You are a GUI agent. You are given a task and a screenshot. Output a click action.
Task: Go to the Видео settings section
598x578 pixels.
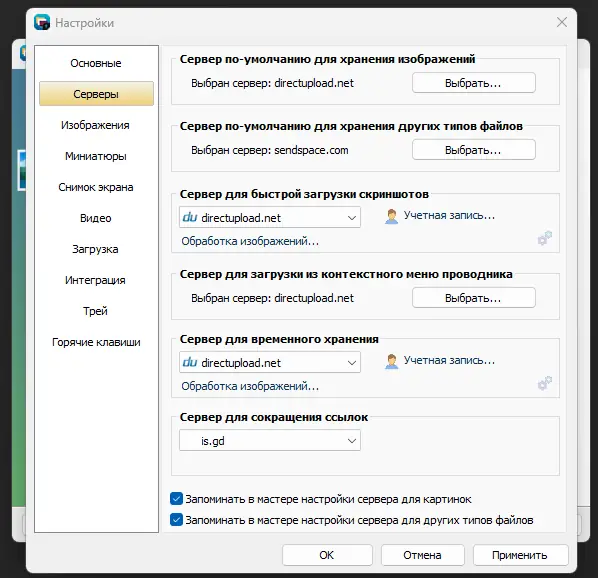point(96,218)
